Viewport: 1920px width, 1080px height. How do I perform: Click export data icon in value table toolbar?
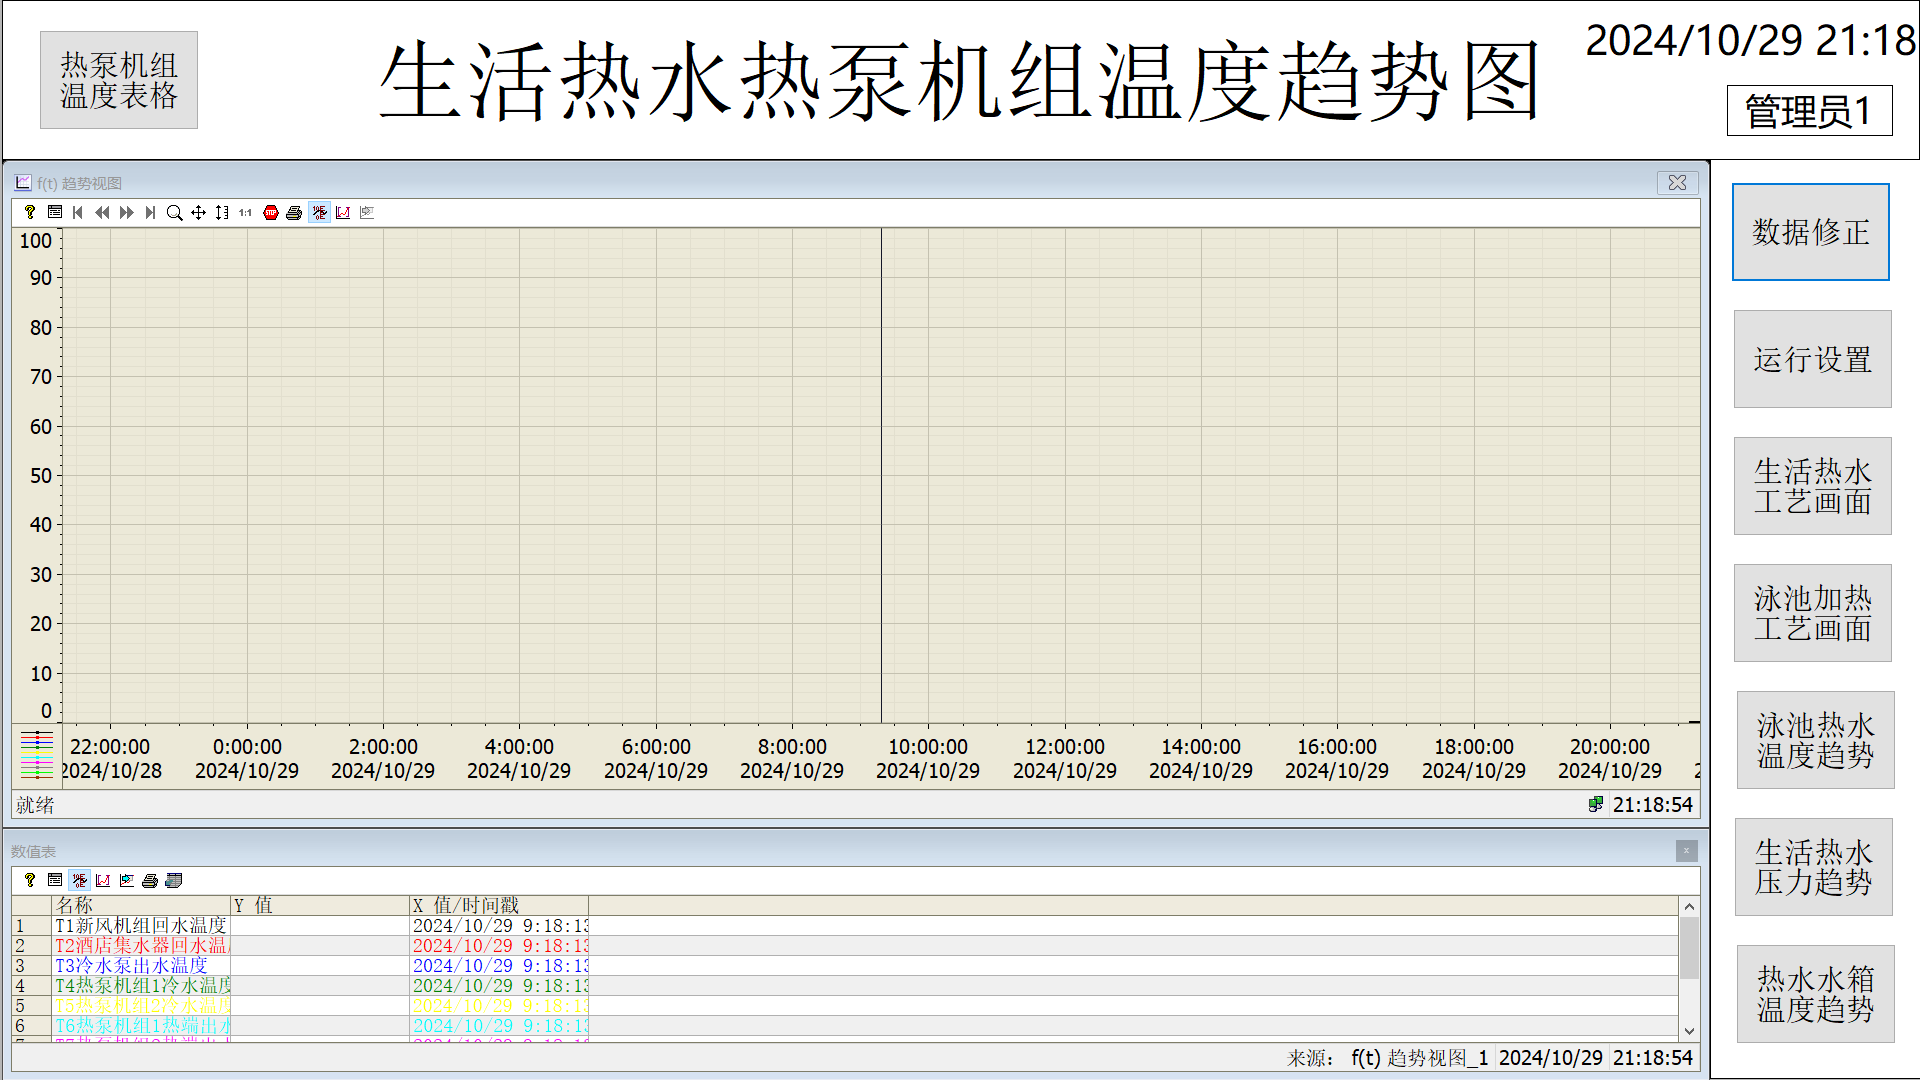point(174,881)
